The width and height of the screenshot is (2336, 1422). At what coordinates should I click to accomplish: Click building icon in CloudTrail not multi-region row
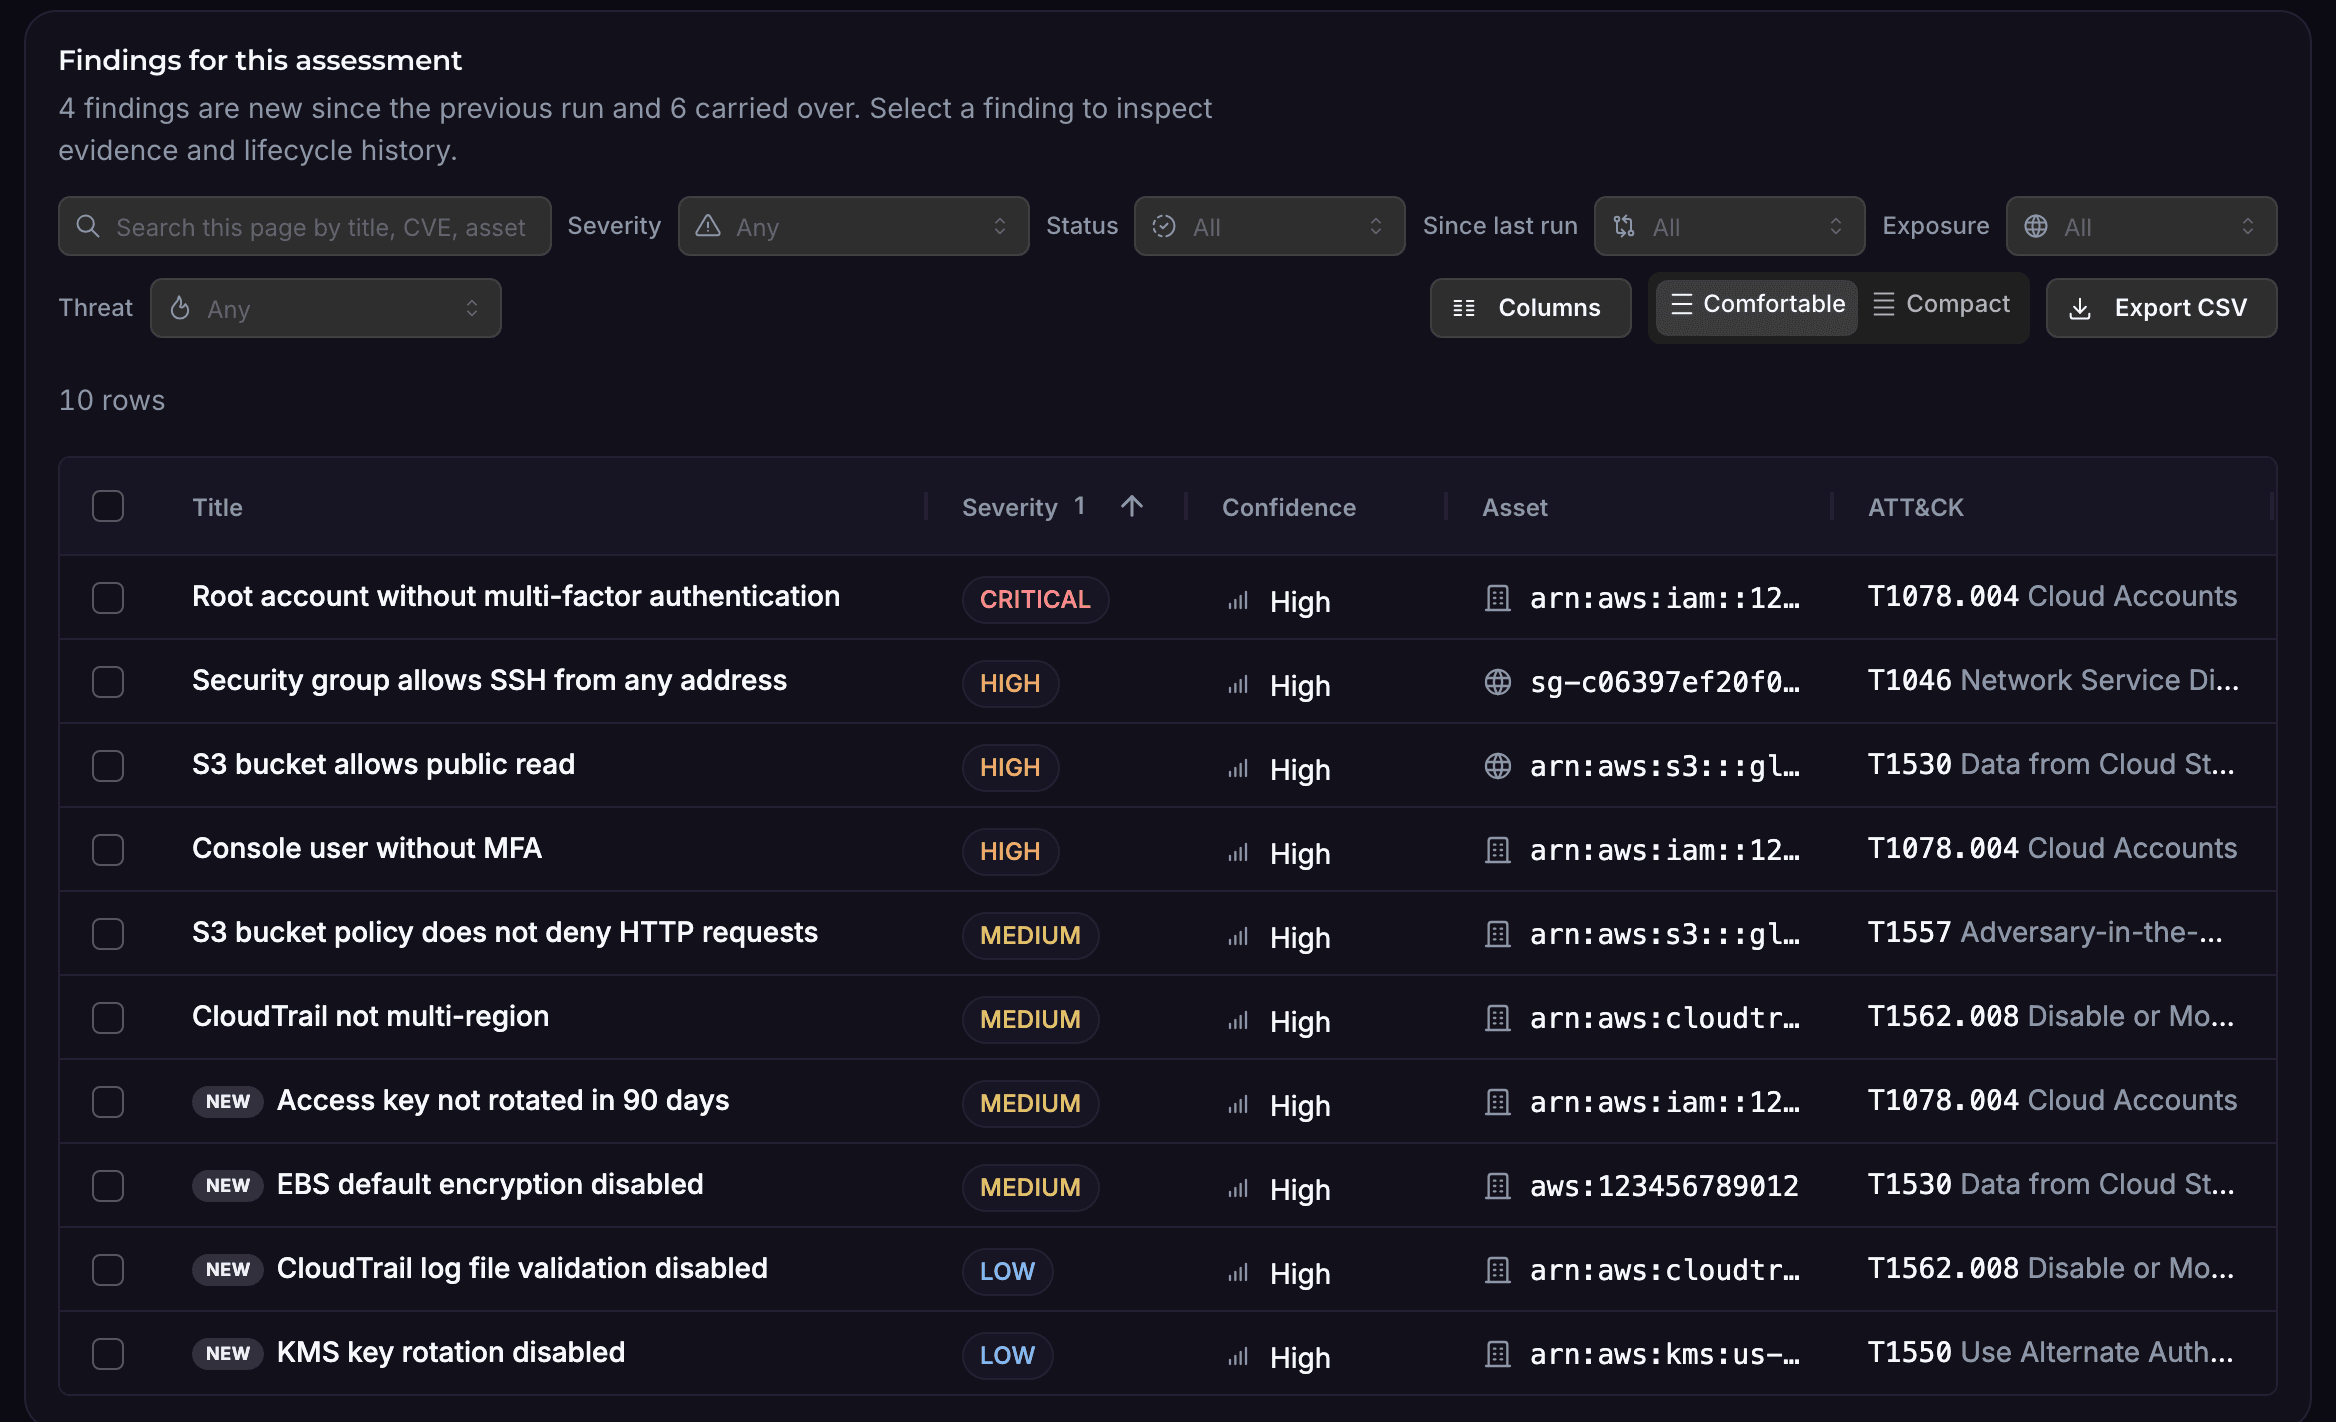[1498, 1018]
